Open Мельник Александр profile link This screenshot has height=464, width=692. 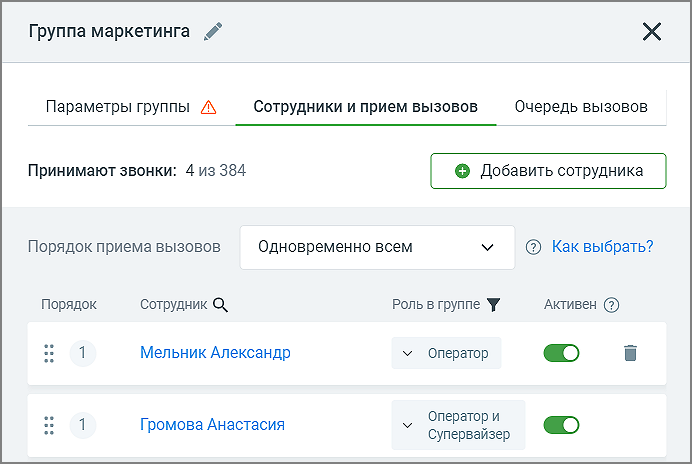tap(215, 353)
